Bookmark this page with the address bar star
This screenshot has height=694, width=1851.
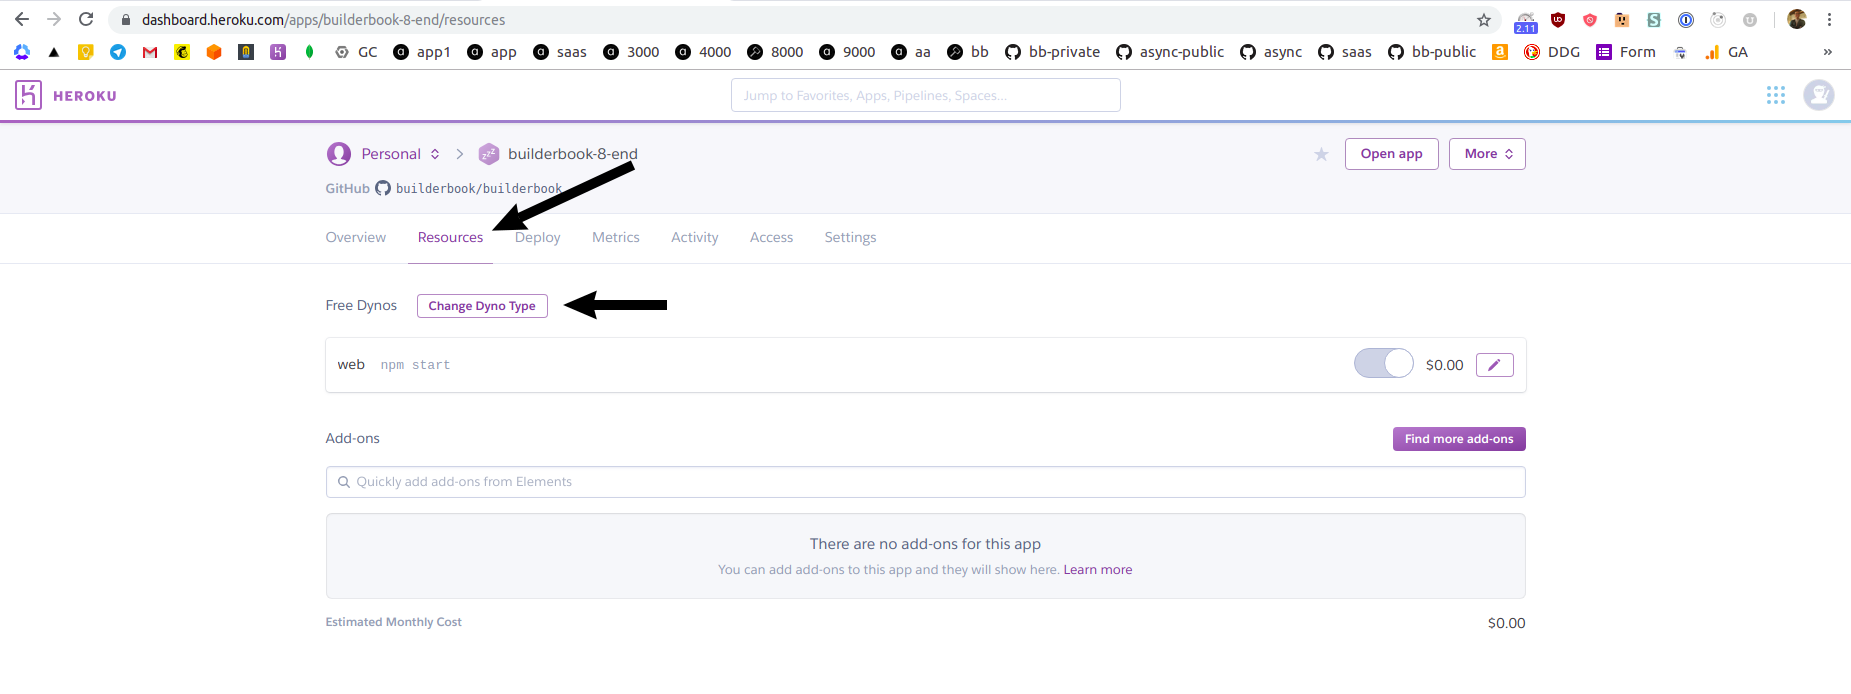pyautogui.click(x=1484, y=20)
